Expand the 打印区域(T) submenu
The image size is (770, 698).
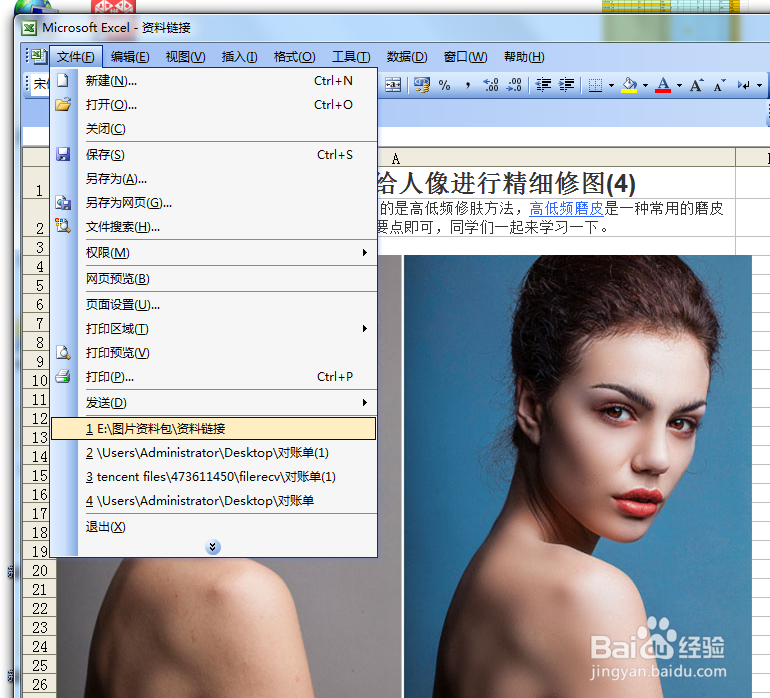364,328
